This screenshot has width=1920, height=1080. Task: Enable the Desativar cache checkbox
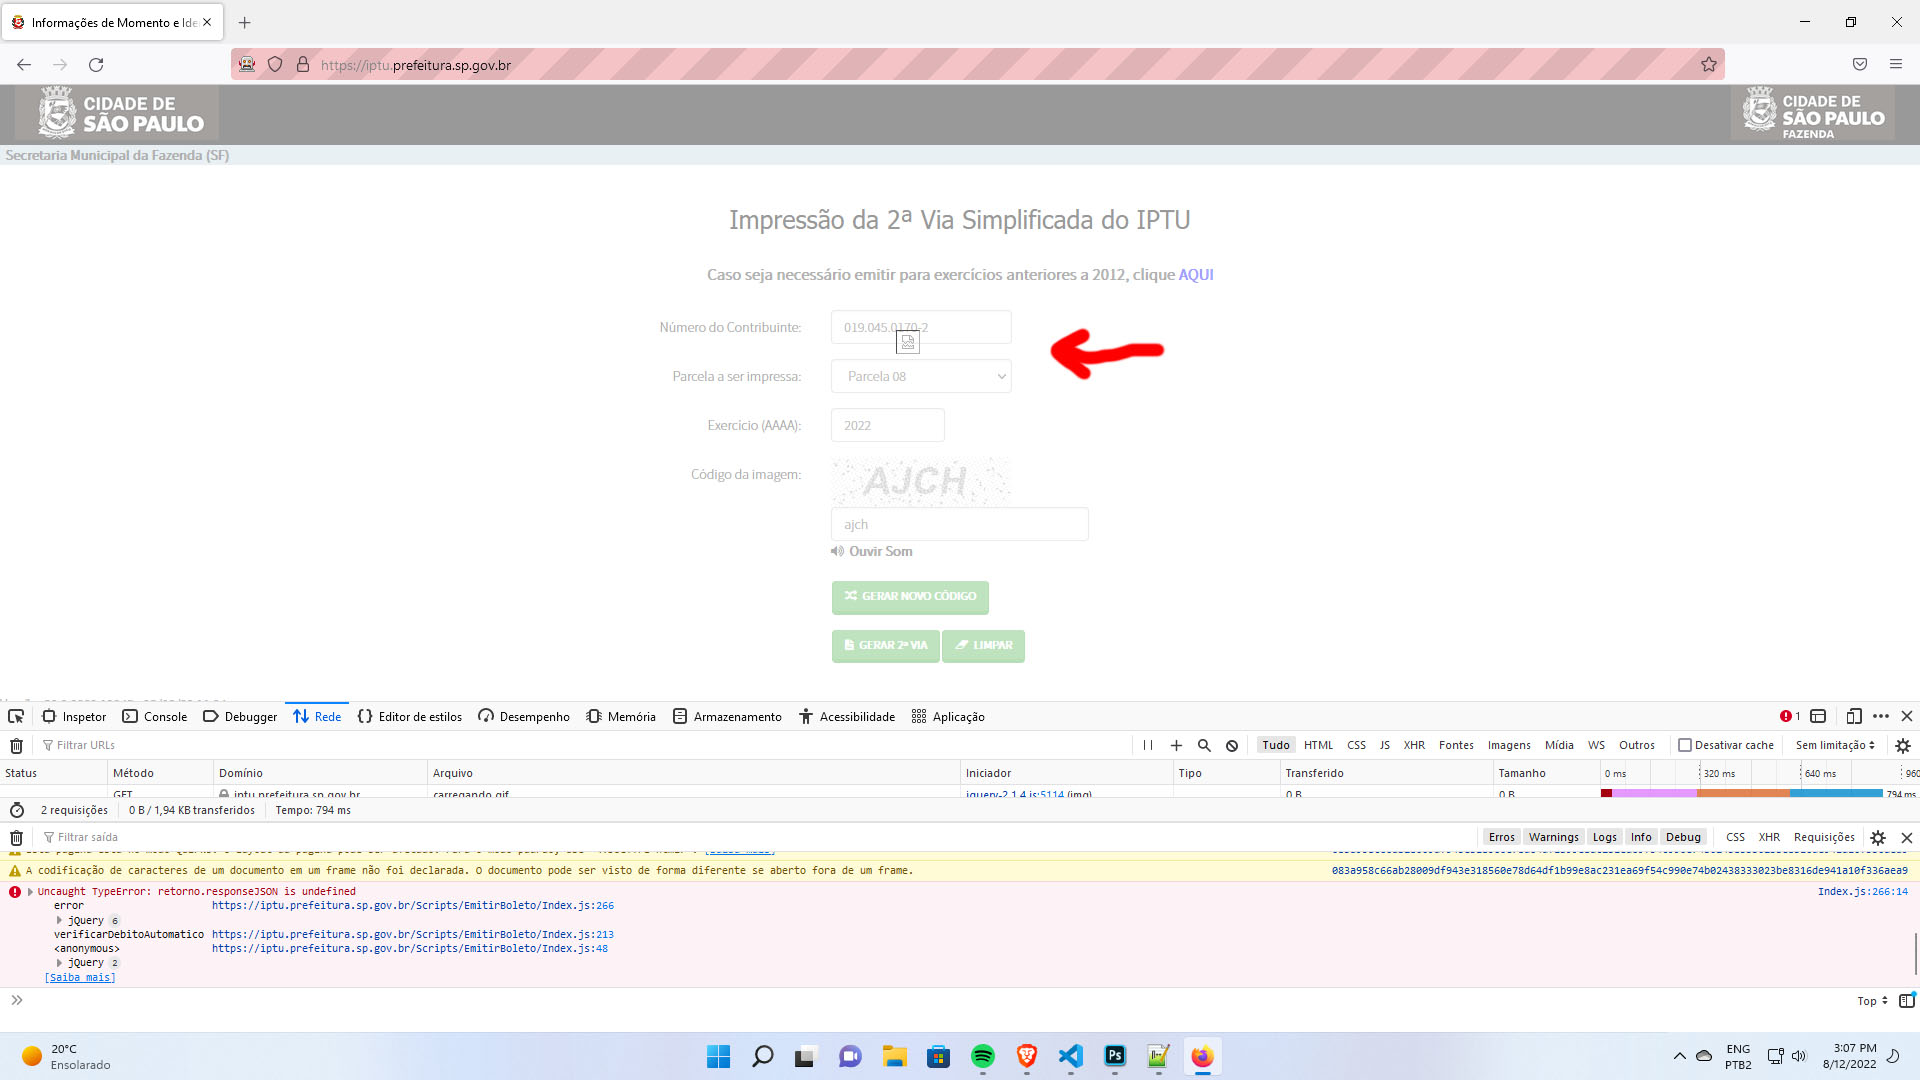tap(1685, 745)
